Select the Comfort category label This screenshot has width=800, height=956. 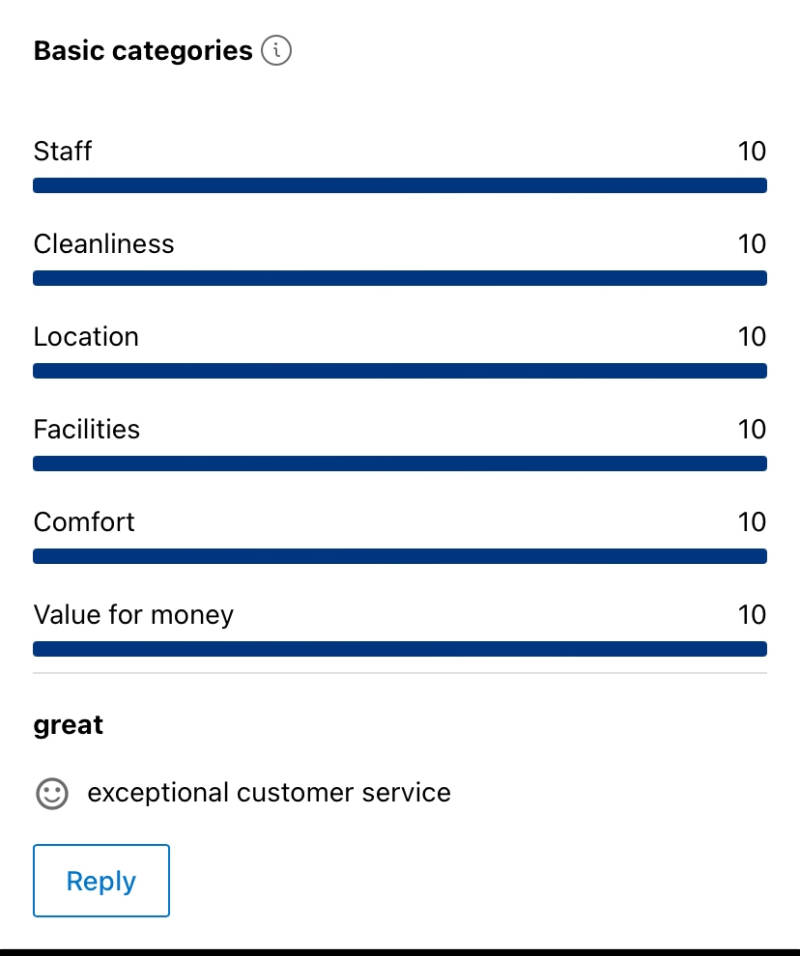84,522
